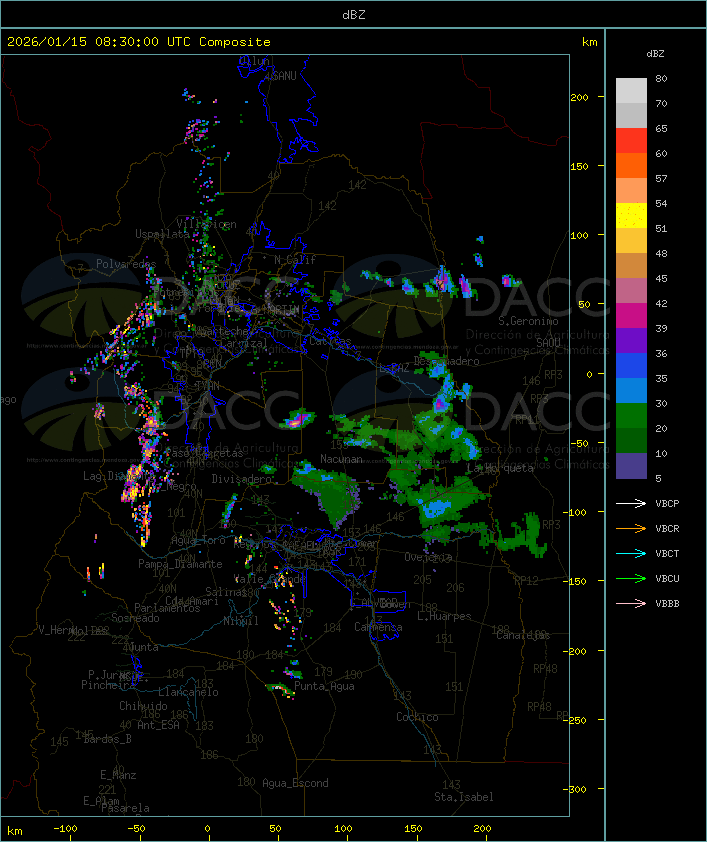707x842 pixels.
Task: Click the 42 value on the color legend
Action: click(x=661, y=303)
